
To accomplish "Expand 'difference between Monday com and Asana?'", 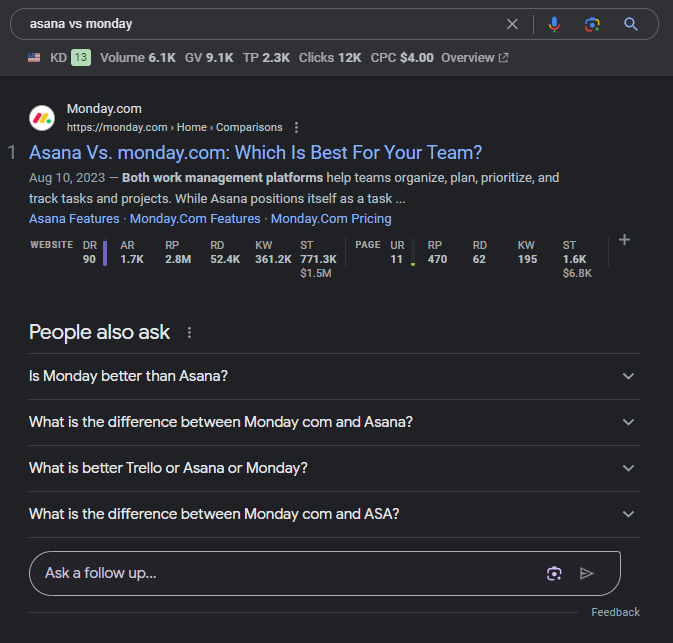I will (x=334, y=422).
